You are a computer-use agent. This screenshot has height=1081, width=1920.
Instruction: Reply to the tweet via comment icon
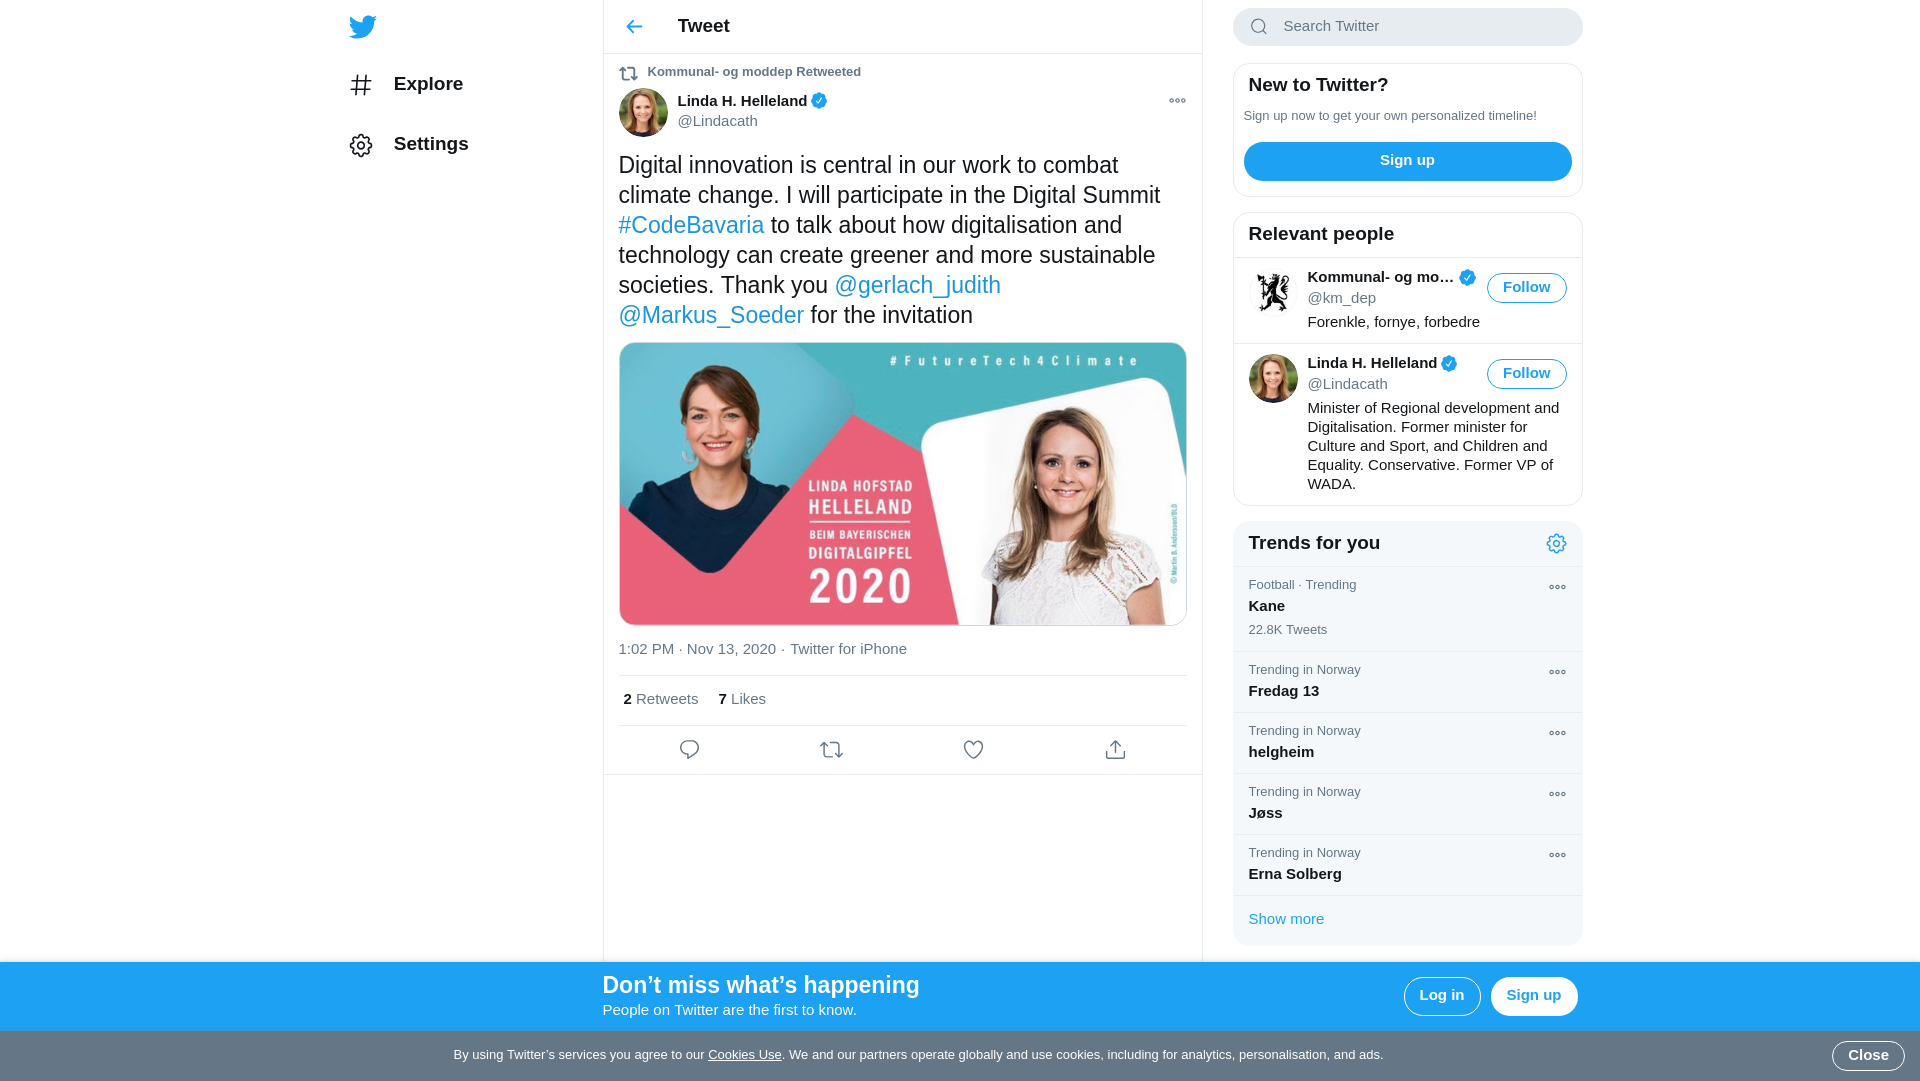coord(689,750)
